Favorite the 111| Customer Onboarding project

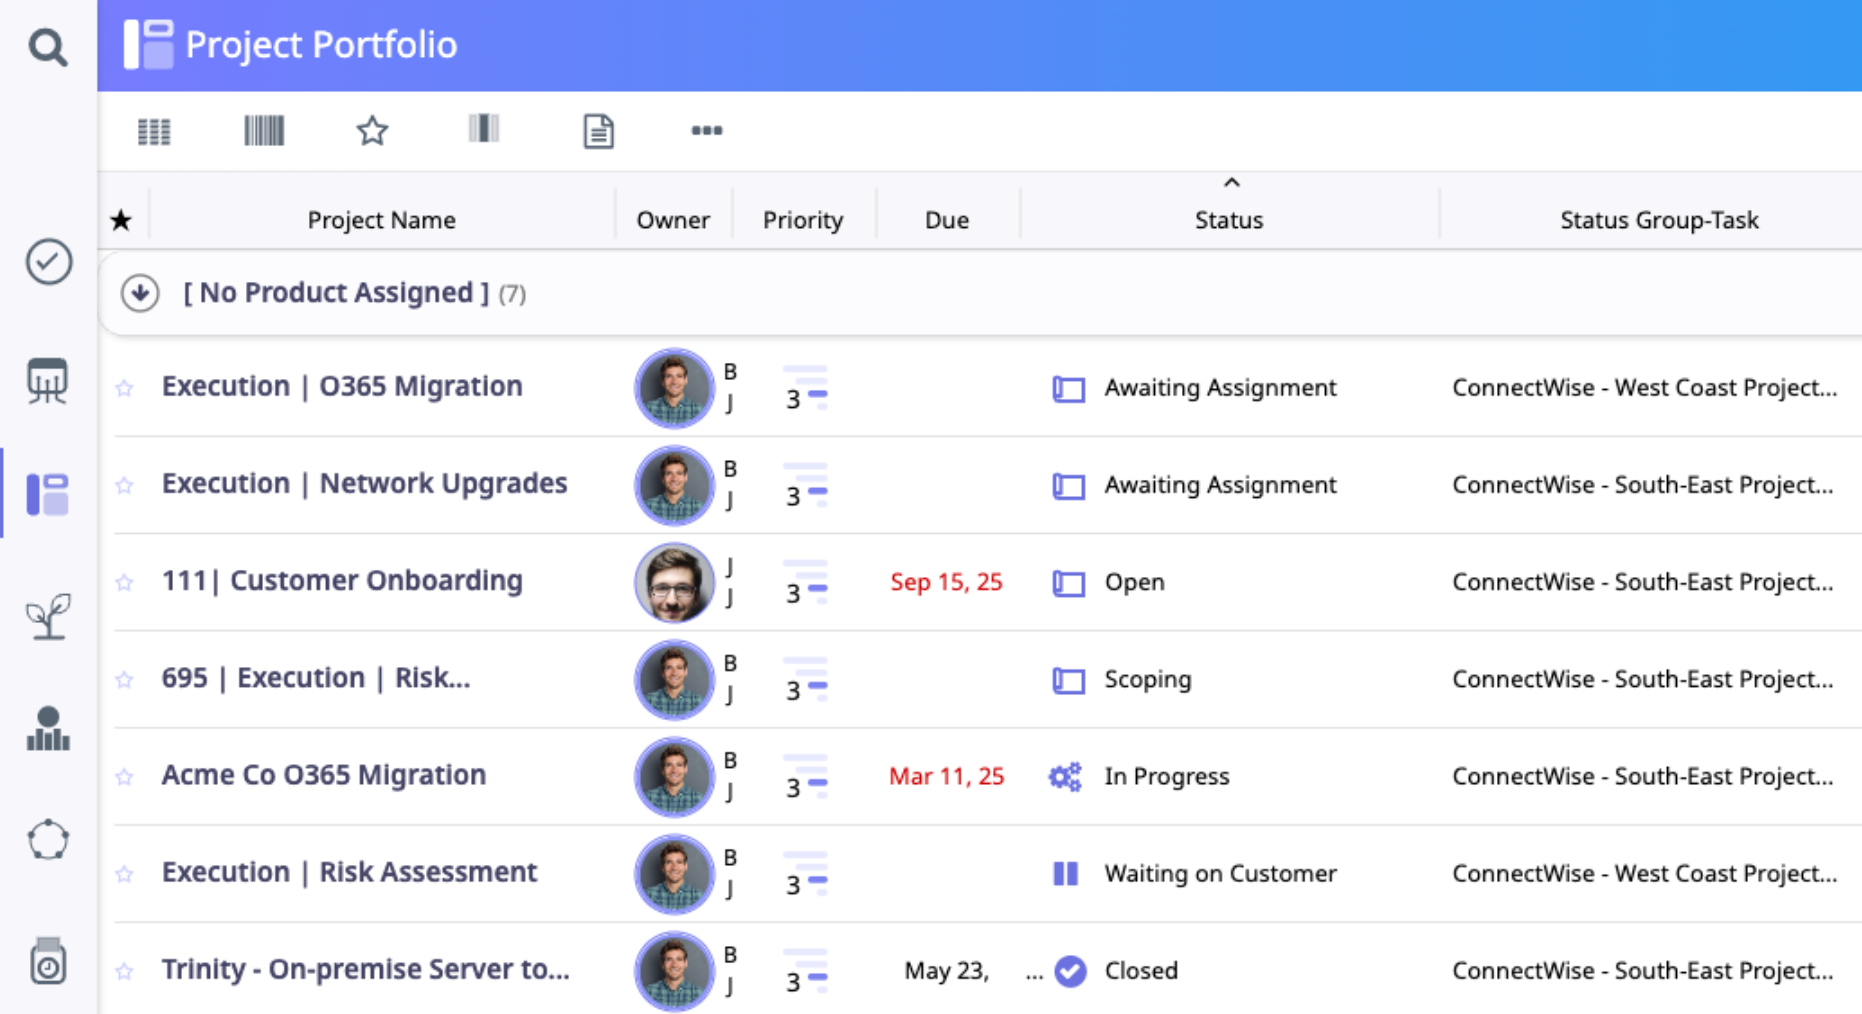124,582
